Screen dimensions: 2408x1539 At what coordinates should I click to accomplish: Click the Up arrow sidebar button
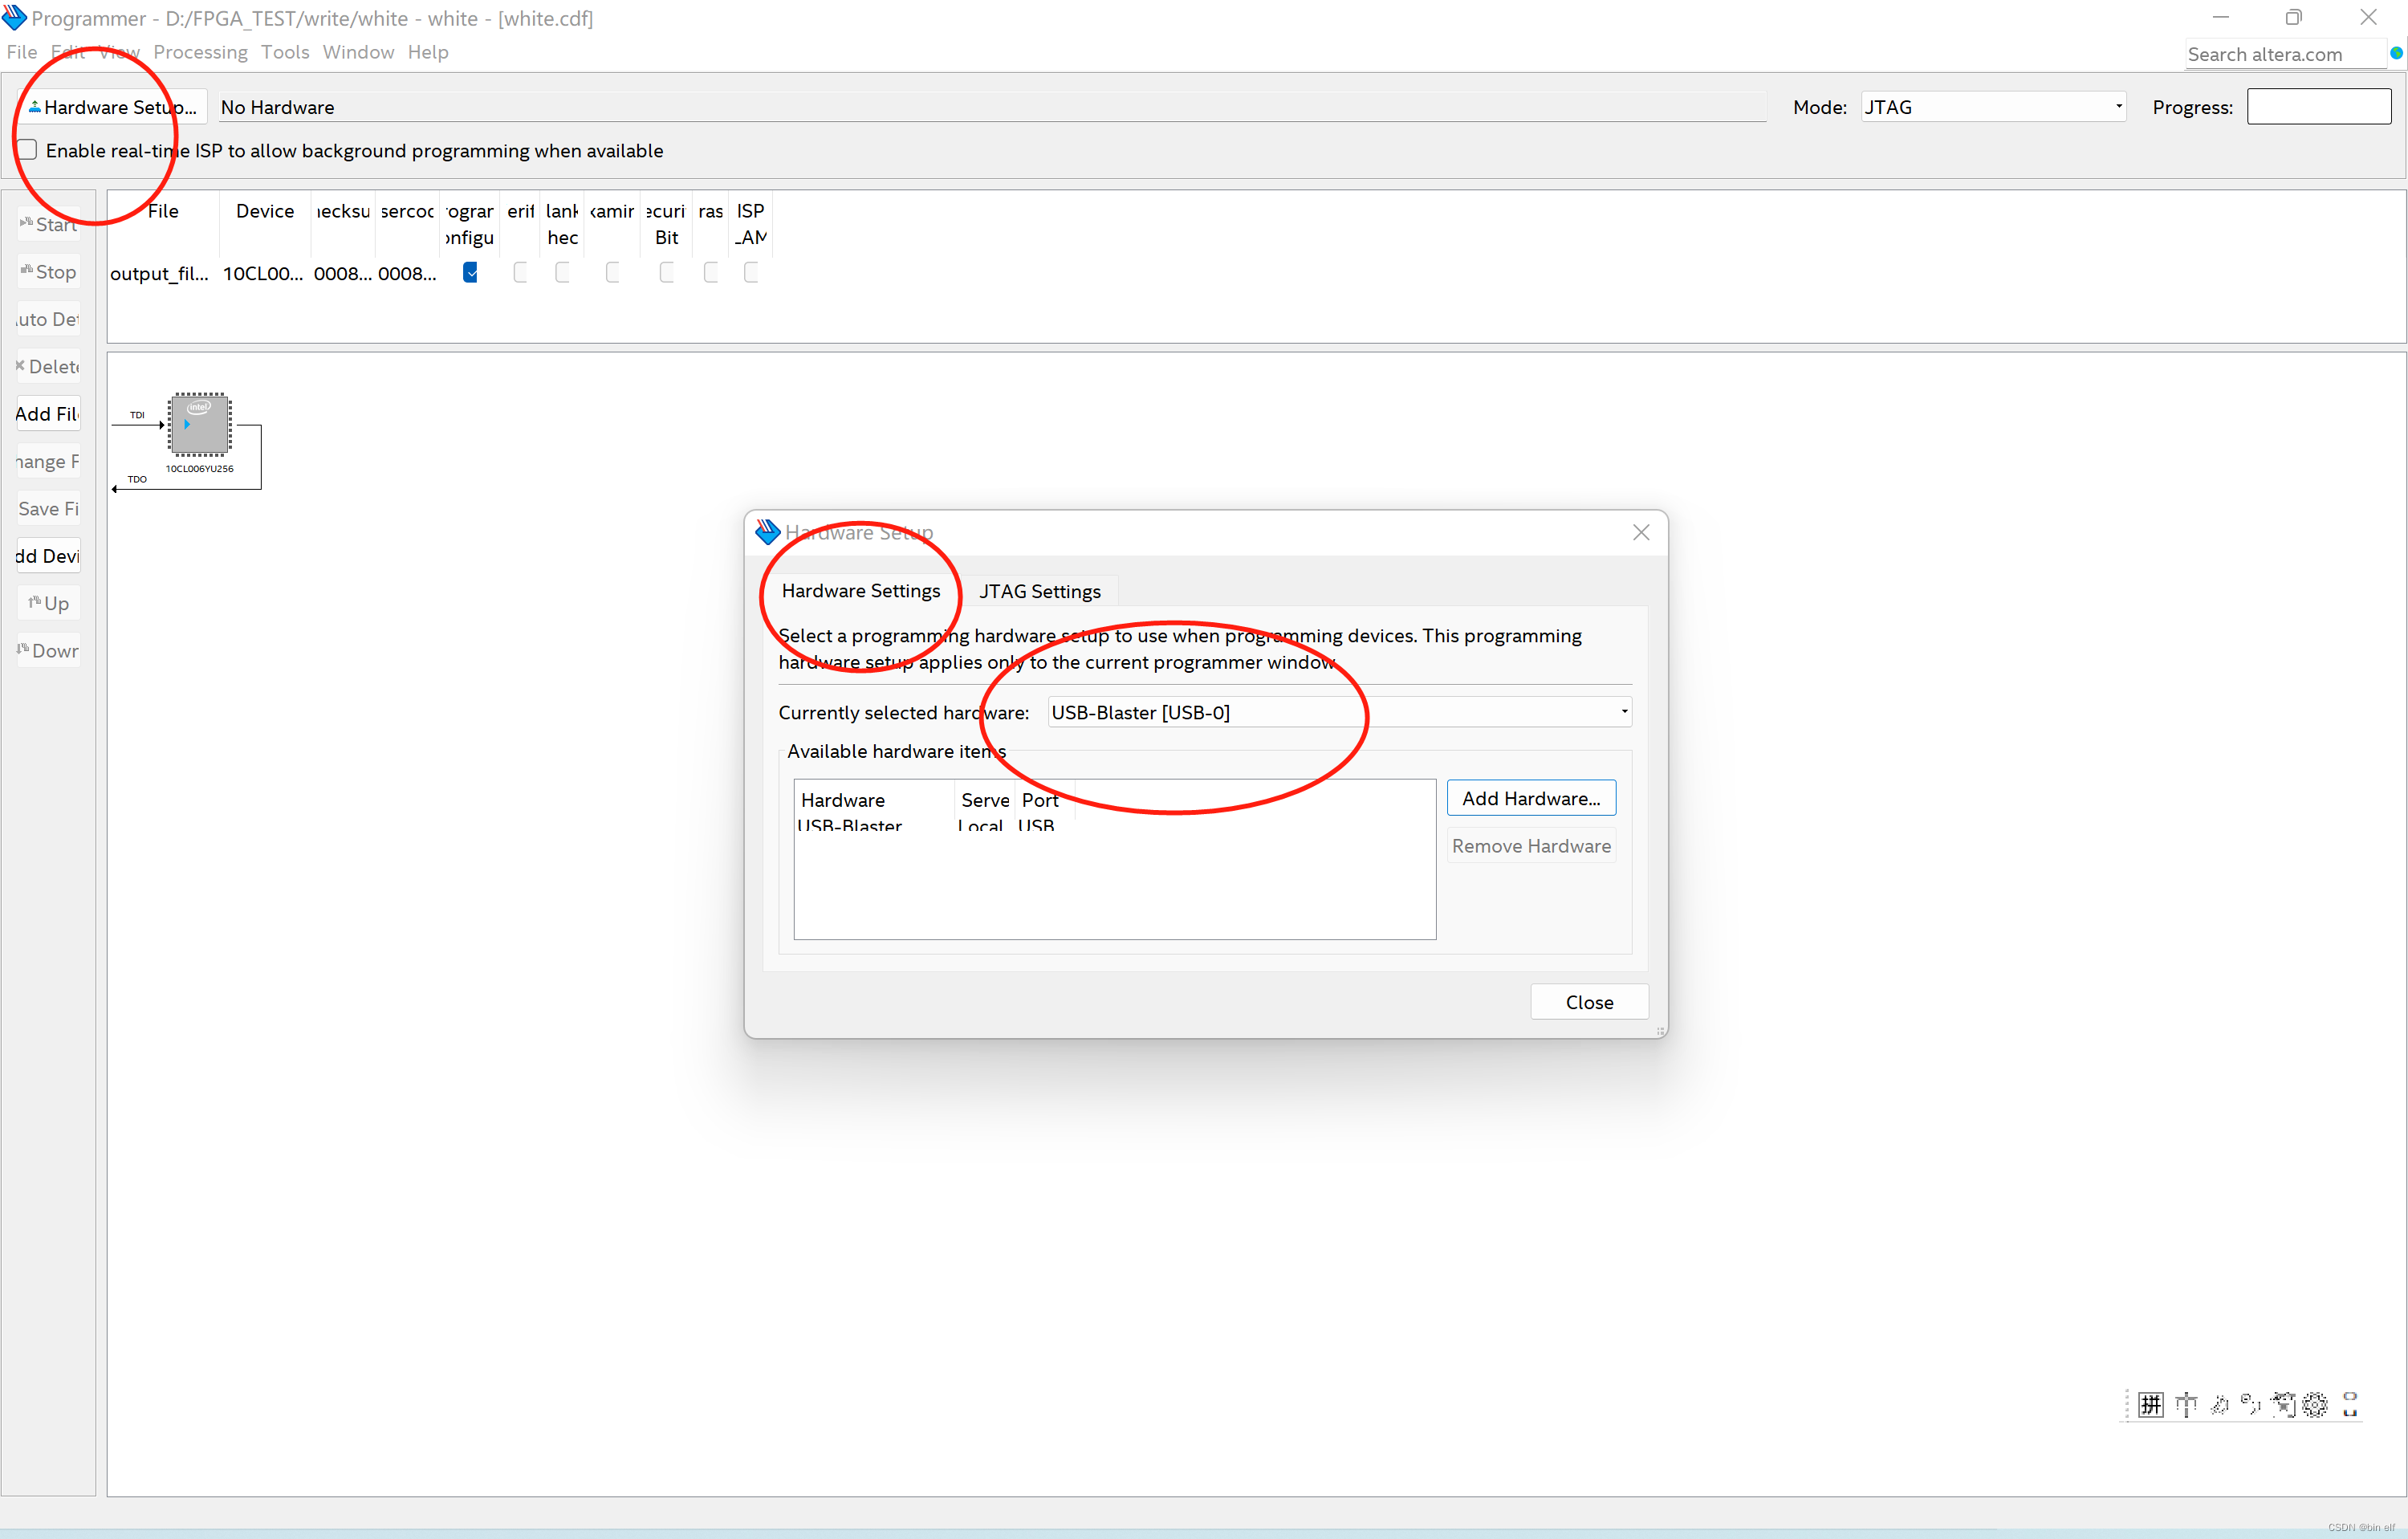(x=49, y=603)
